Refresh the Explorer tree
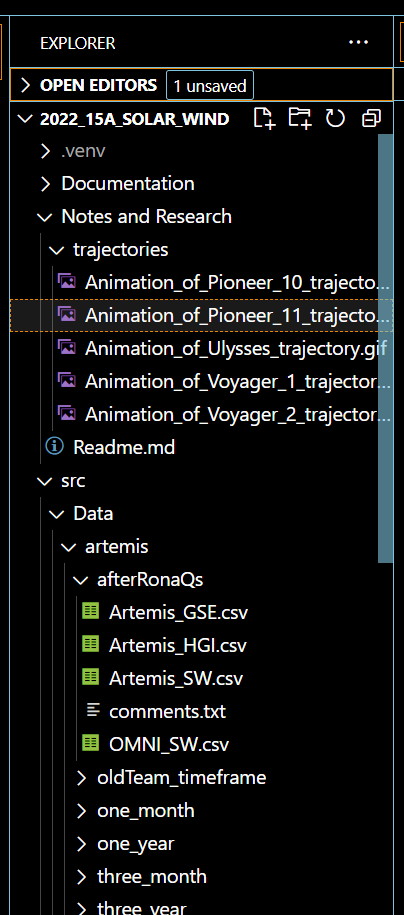This screenshot has height=915, width=404. 335,118
